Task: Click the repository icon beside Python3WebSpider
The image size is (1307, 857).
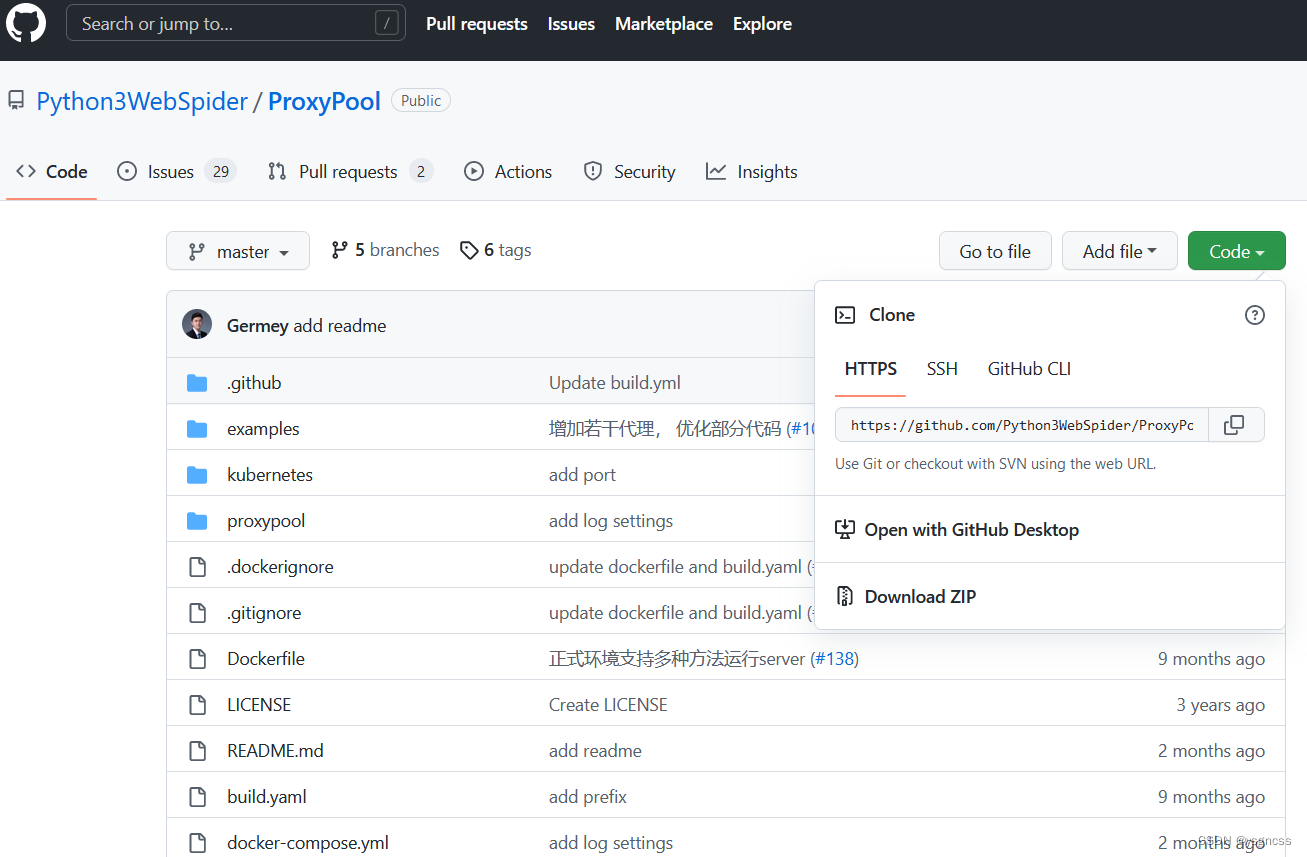Action: coord(16,101)
